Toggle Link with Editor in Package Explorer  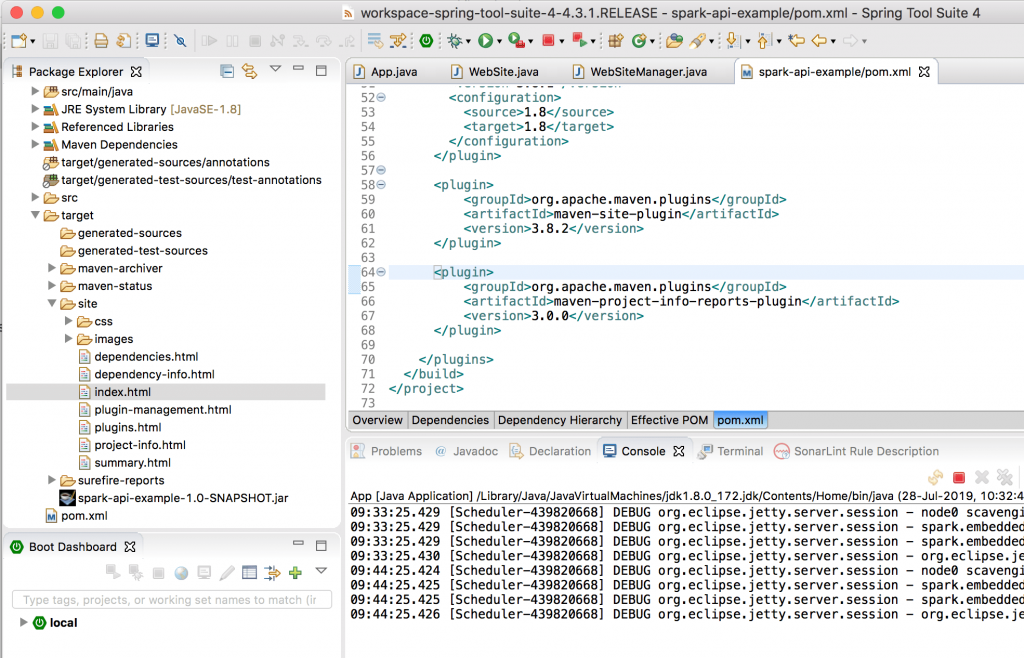249,71
